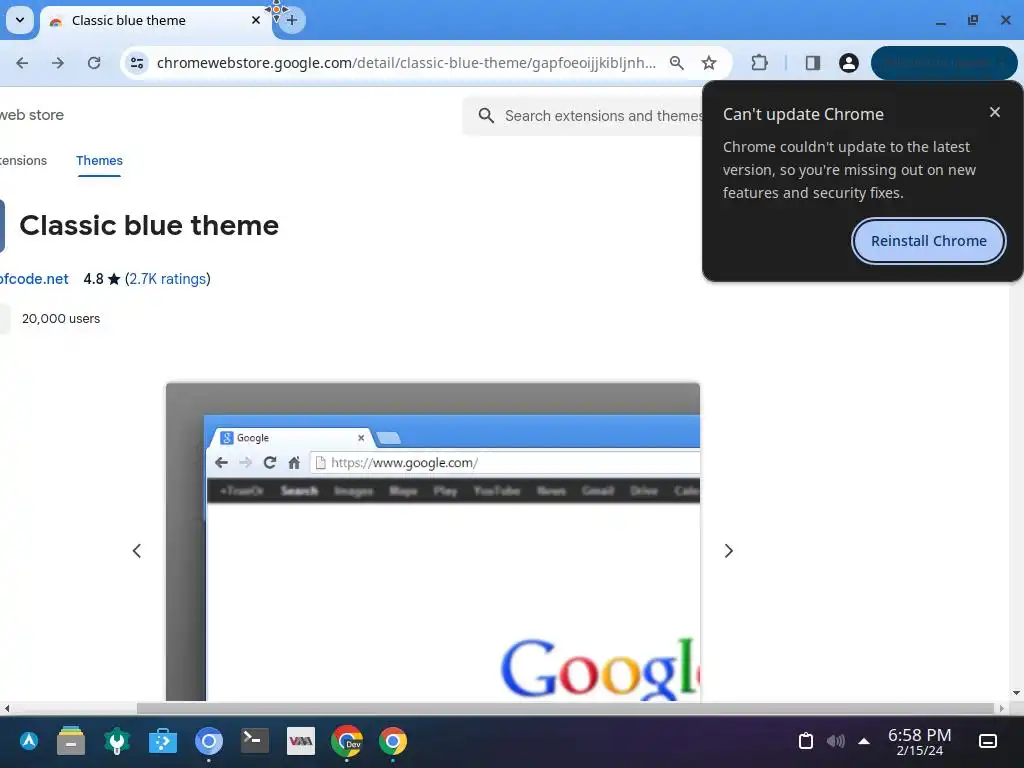Switch to the Themes tab

(x=99, y=161)
